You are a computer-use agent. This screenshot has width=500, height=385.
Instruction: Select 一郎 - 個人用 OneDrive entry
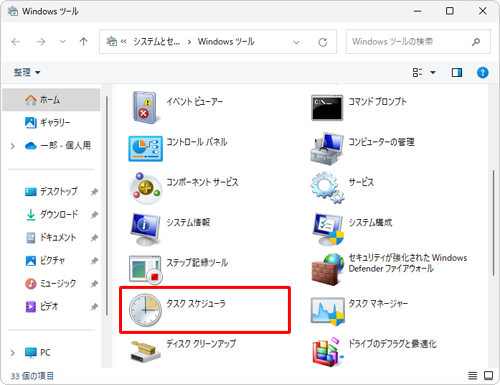click(51, 146)
